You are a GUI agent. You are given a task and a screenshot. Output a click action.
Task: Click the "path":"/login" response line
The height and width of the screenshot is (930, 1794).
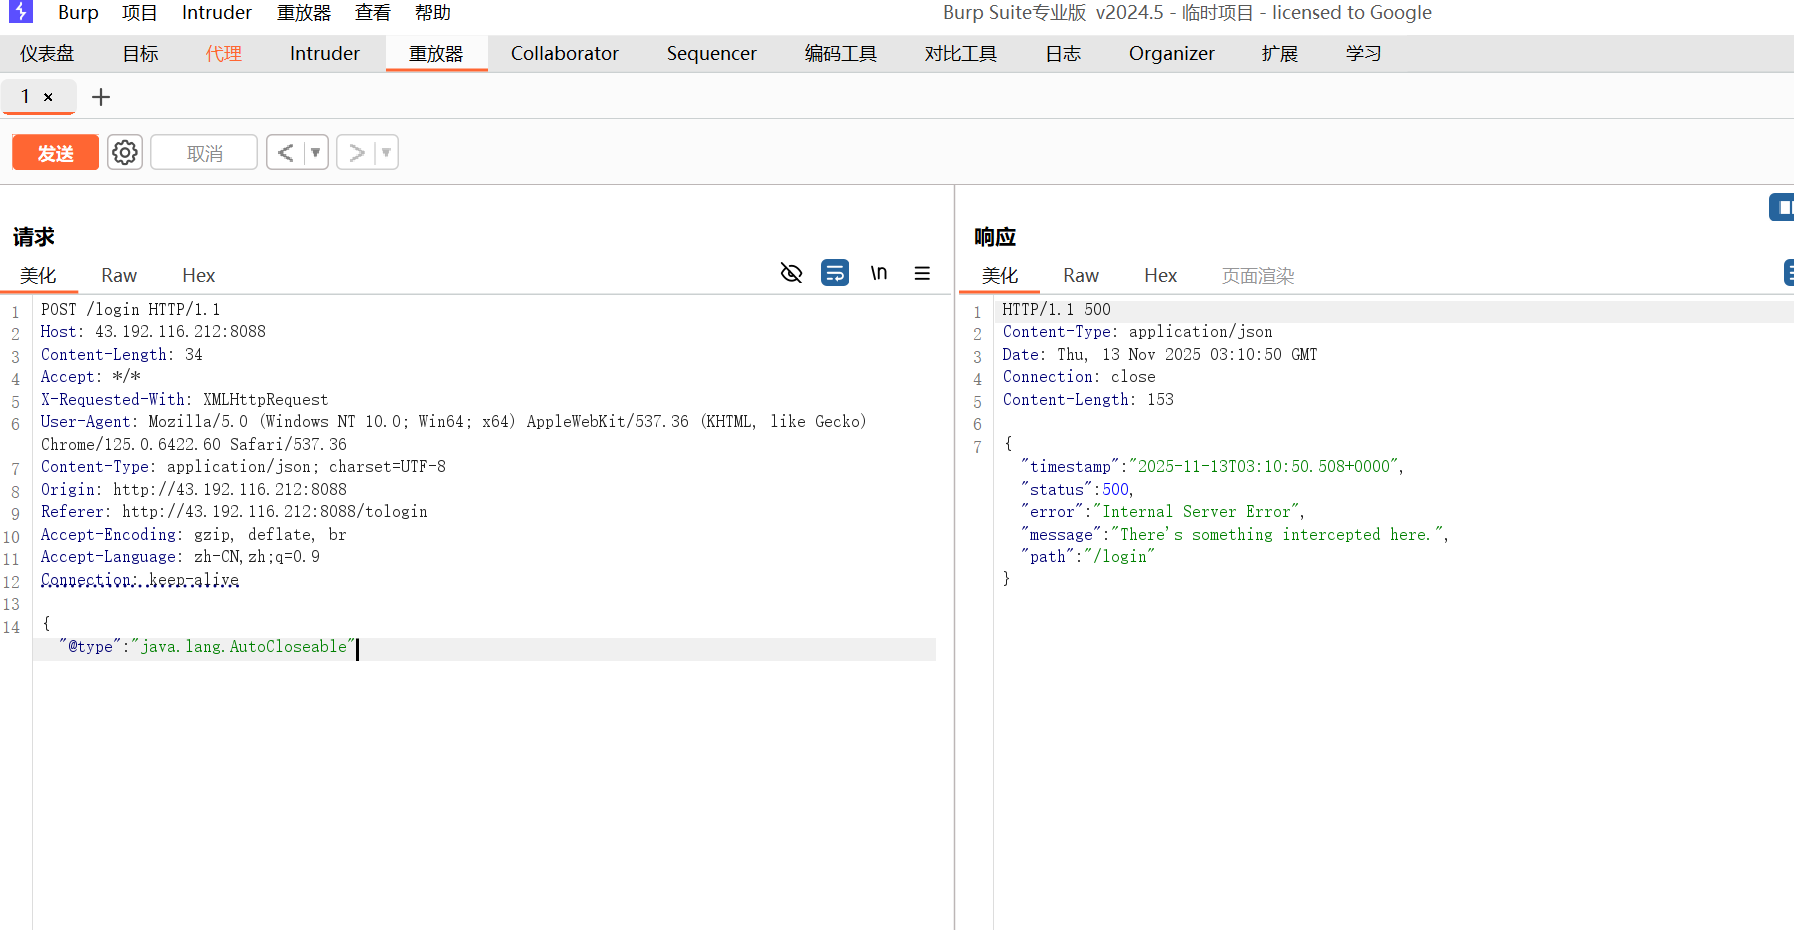pos(1088,556)
